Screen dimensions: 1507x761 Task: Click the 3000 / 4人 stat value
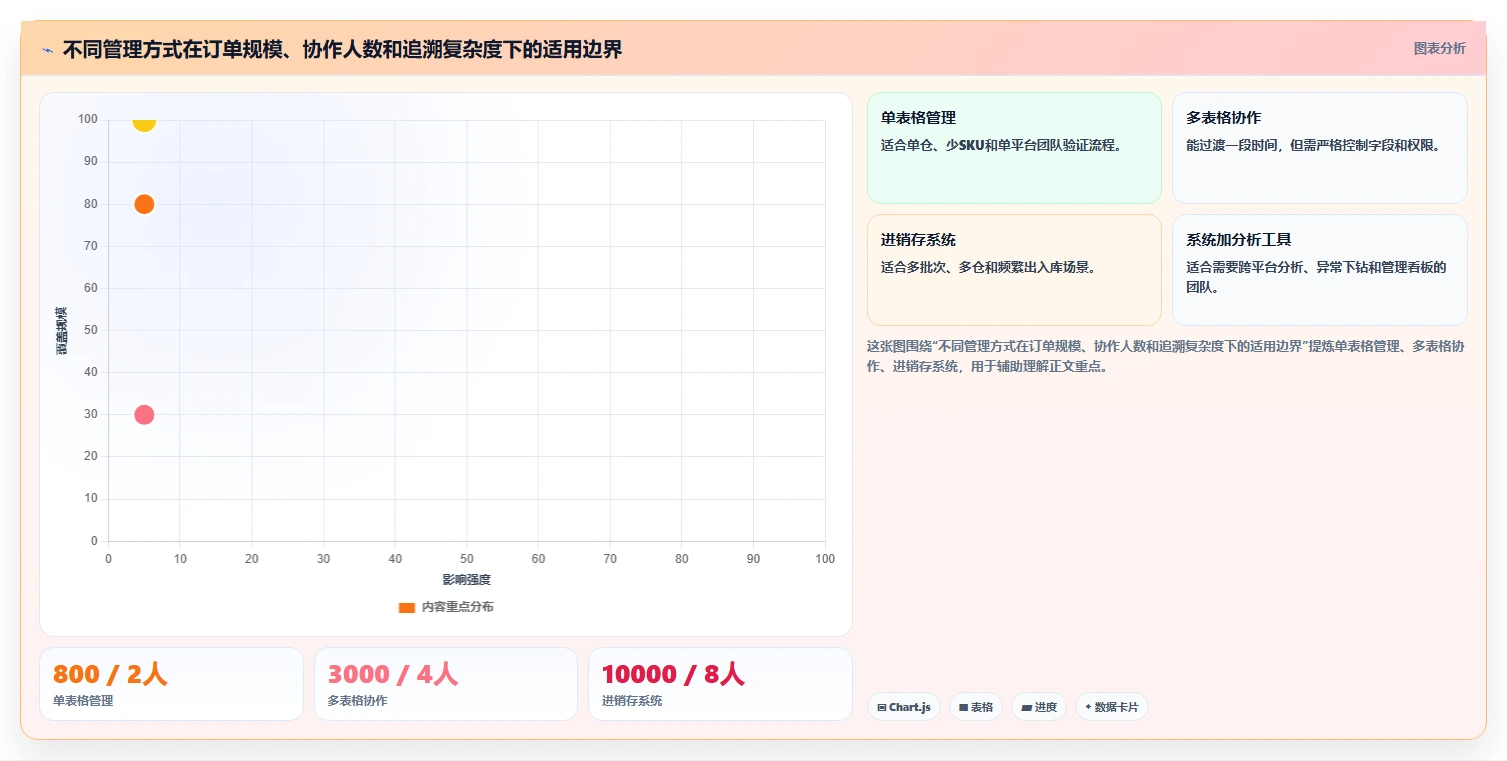[x=393, y=674]
